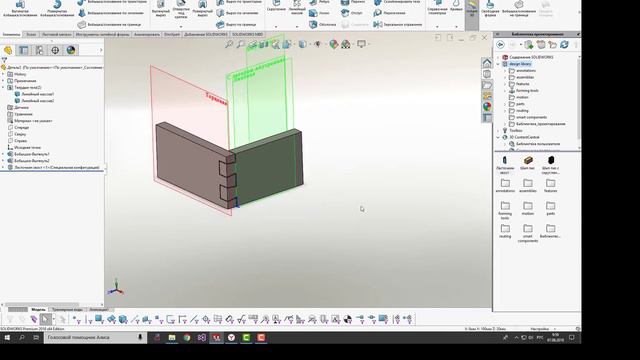The width and height of the screenshot is (640, 360).
Task: Click the Ласточкин хвост library thumbnail
Action: click(505, 164)
